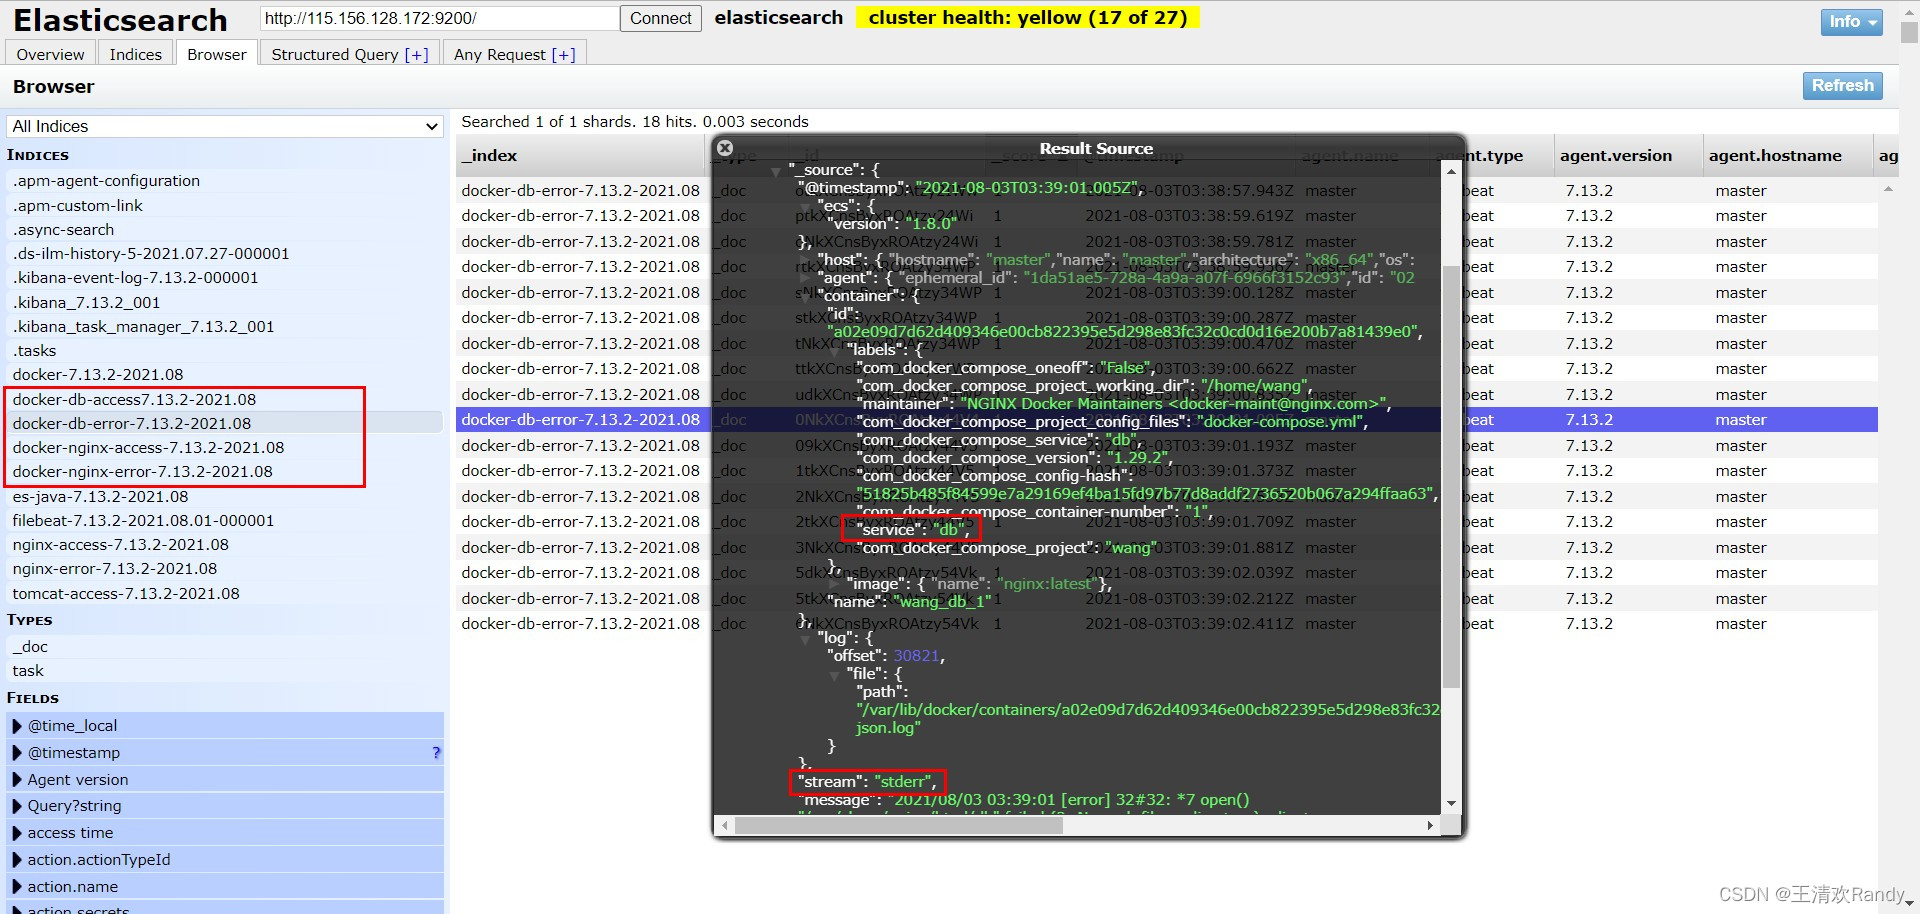This screenshot has width=1920, height=914.
Task: Sort results by agent.hostname column header
Action: [1786, 156]
